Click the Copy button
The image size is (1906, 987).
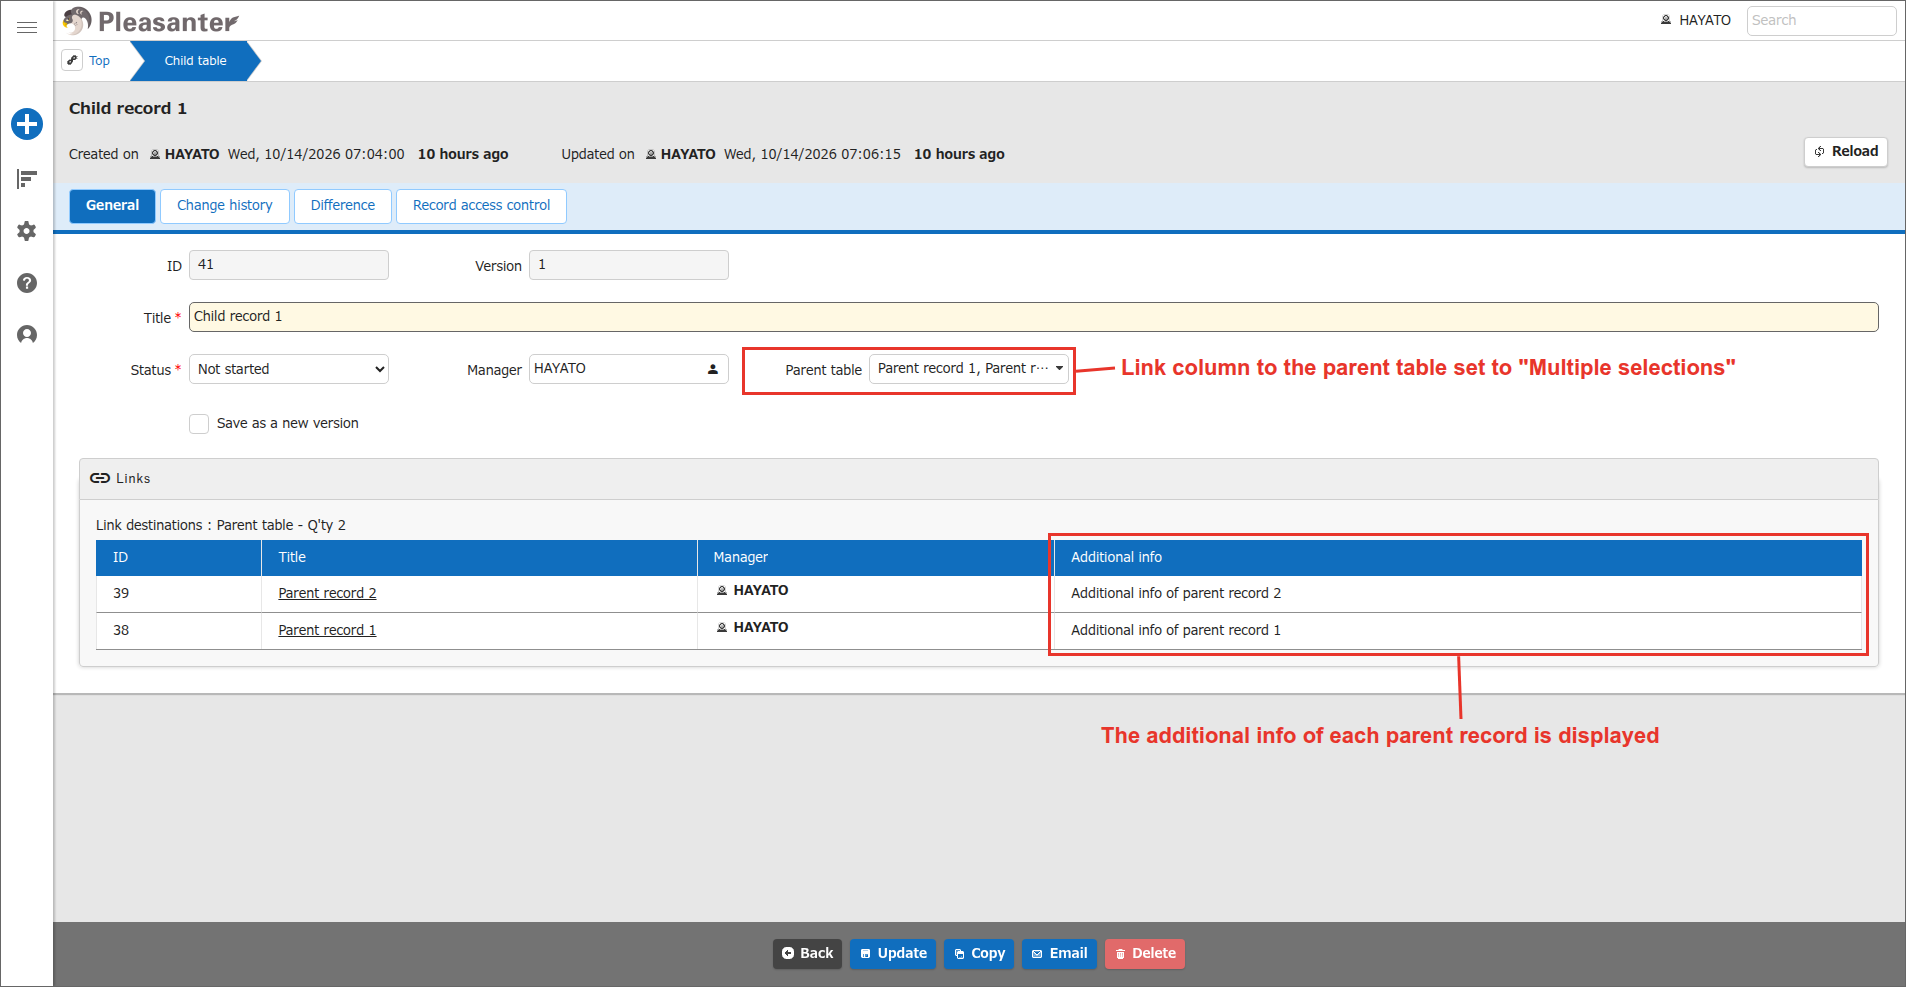point(979,954)
